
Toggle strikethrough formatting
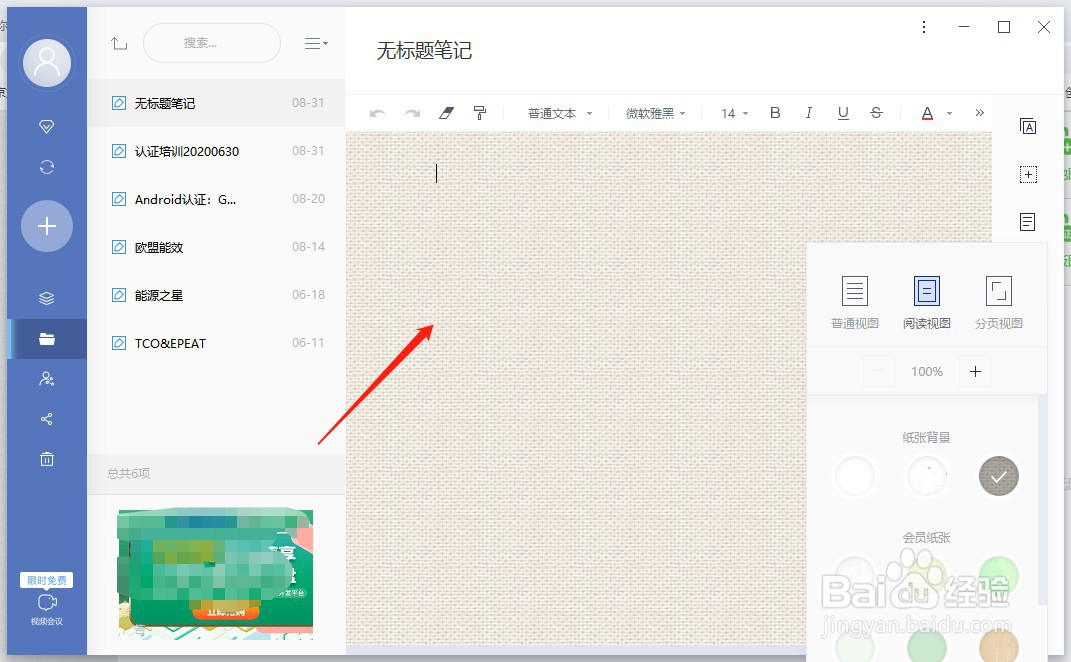(x=876, y=113)
